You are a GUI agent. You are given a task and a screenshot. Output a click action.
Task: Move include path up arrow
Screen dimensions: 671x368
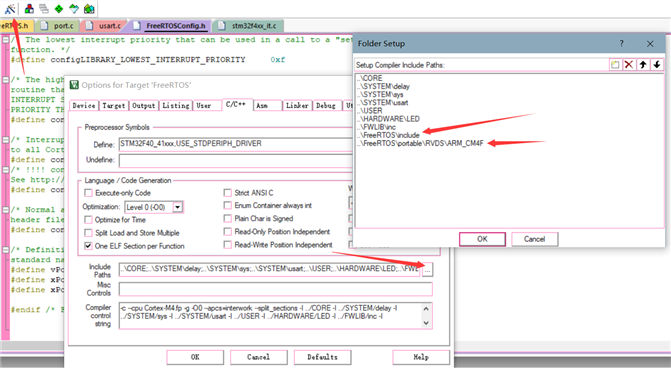pyautogui.click(x=643, y=65)
